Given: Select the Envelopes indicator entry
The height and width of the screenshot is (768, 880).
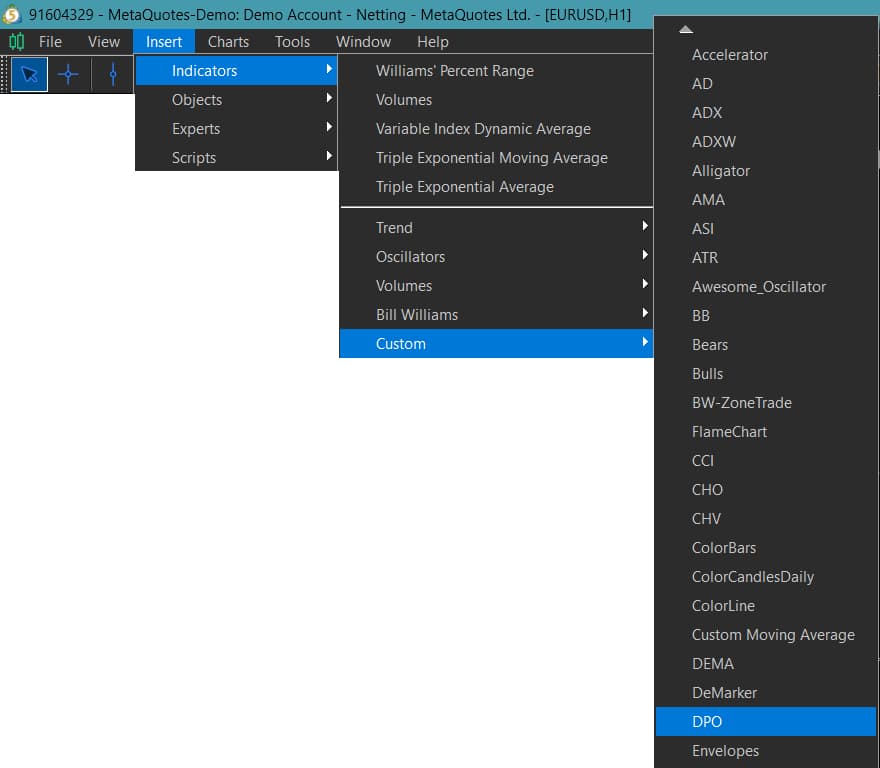Looking at the screenshot, I should [x=725, y=751].
